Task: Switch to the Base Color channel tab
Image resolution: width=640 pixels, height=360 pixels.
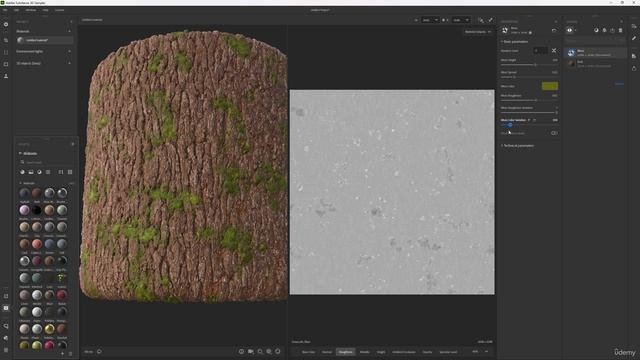Action: point(308,352)
